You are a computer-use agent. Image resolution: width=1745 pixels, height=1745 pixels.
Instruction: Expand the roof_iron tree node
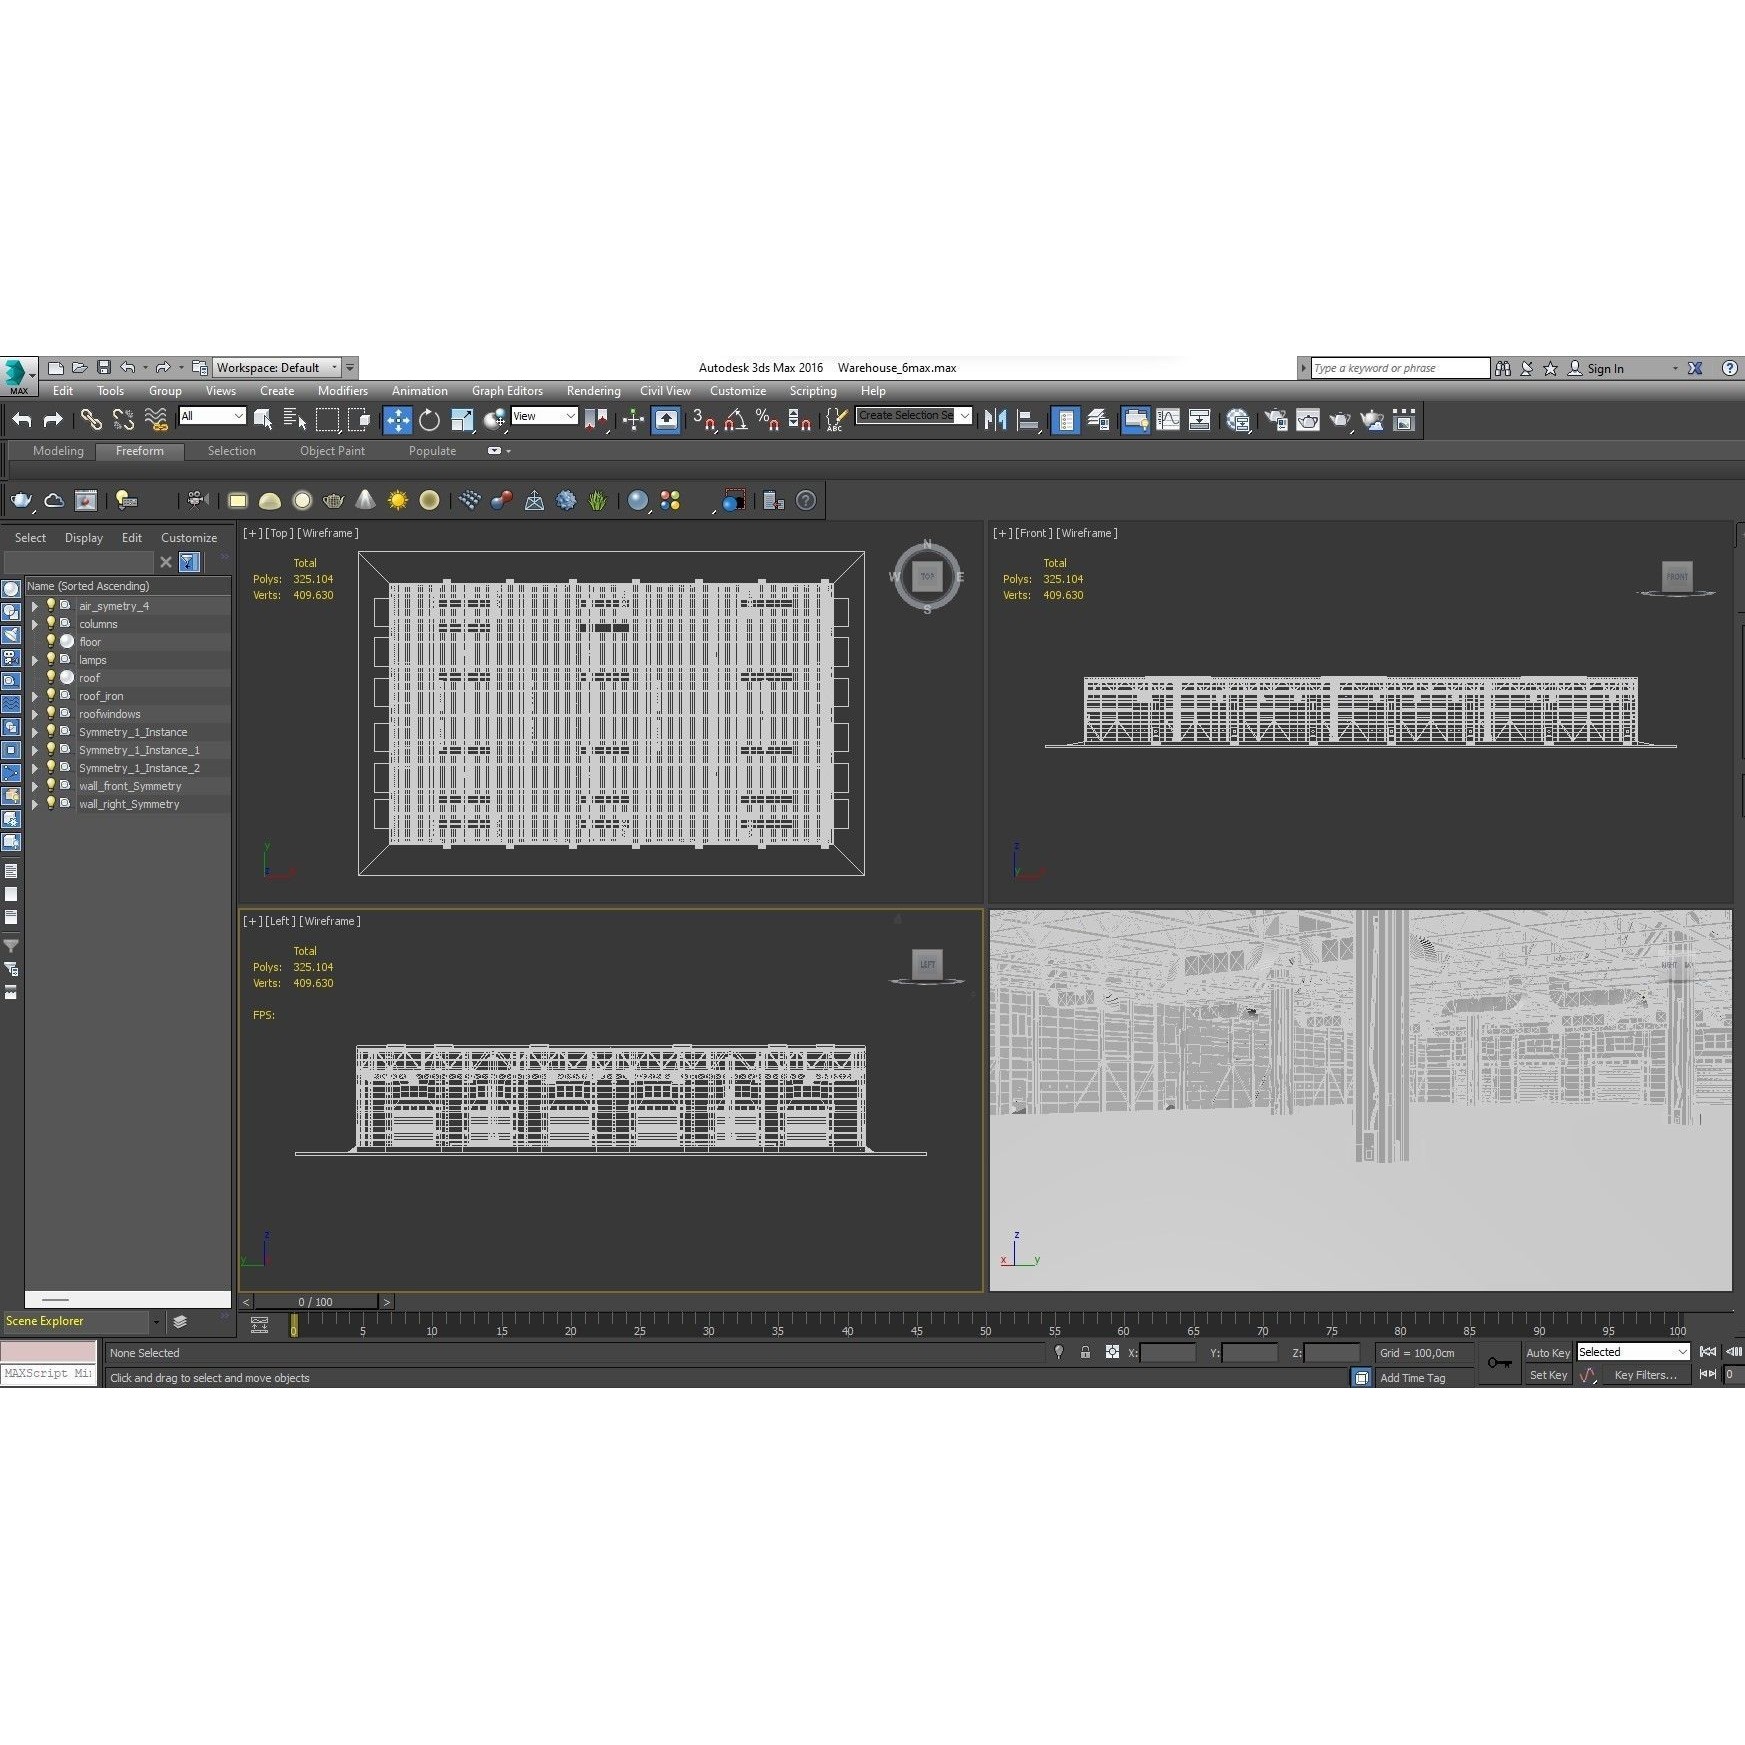point(35,696)
